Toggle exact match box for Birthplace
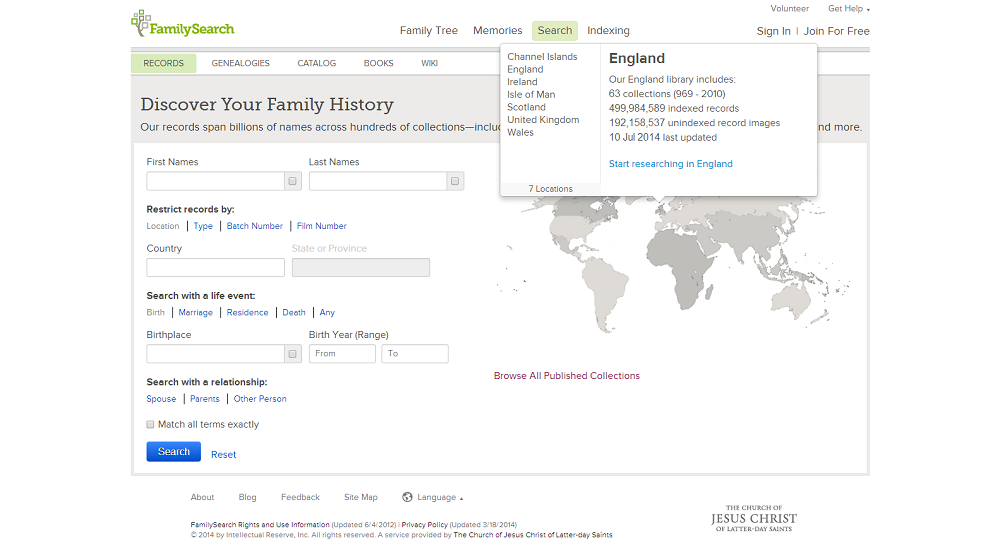Screen dimensions: 1000x560 pyautogui.click(x=292, y=354)
